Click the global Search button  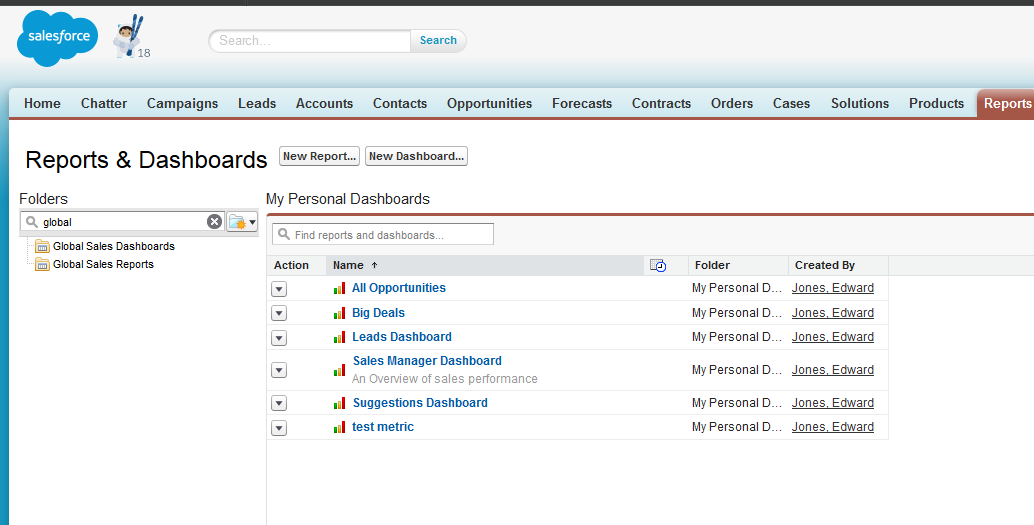pos(438,41)
